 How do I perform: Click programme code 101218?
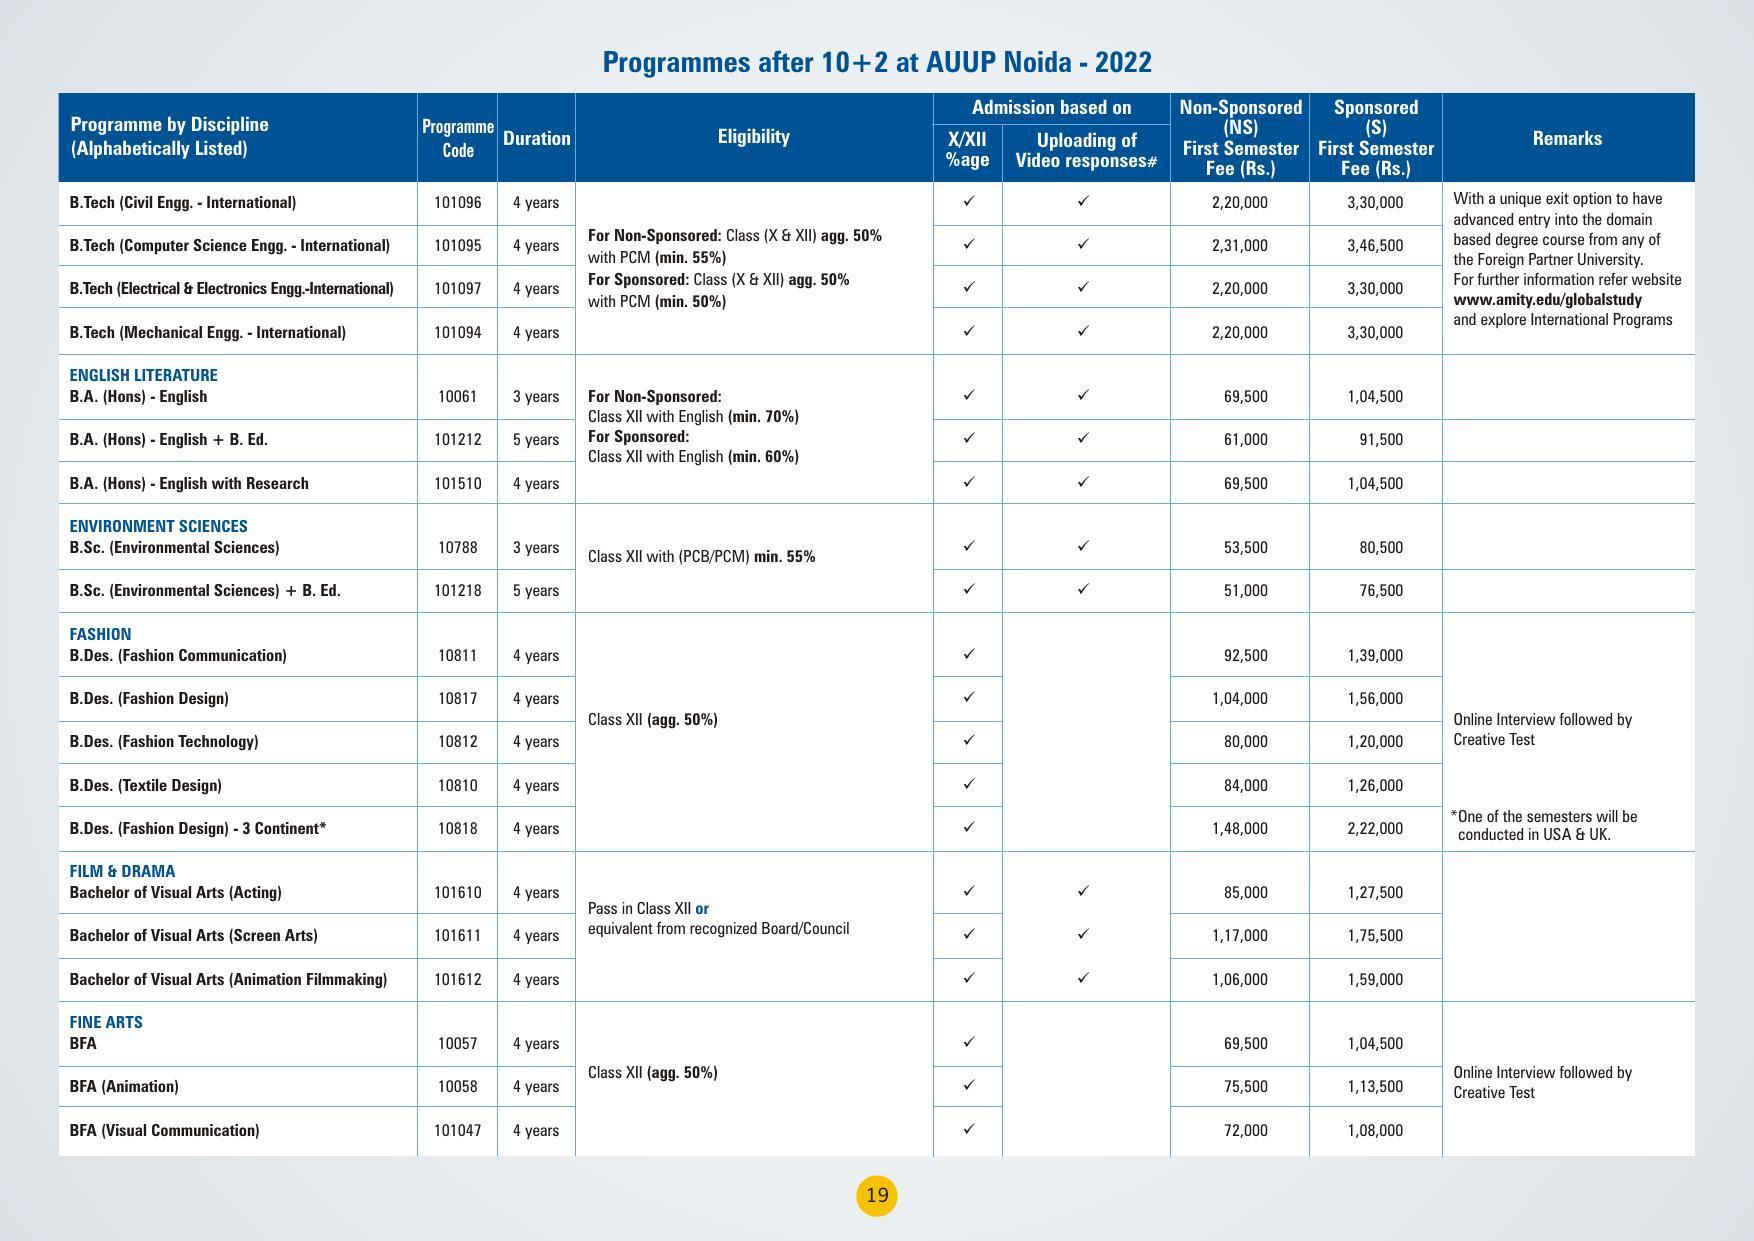click(x=457, y=590)
